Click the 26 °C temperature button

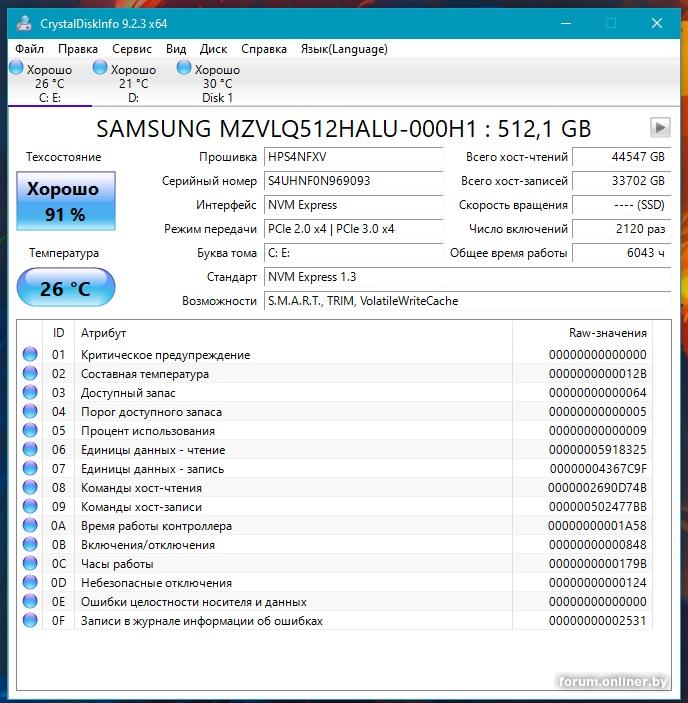click(x=66, y=287)
